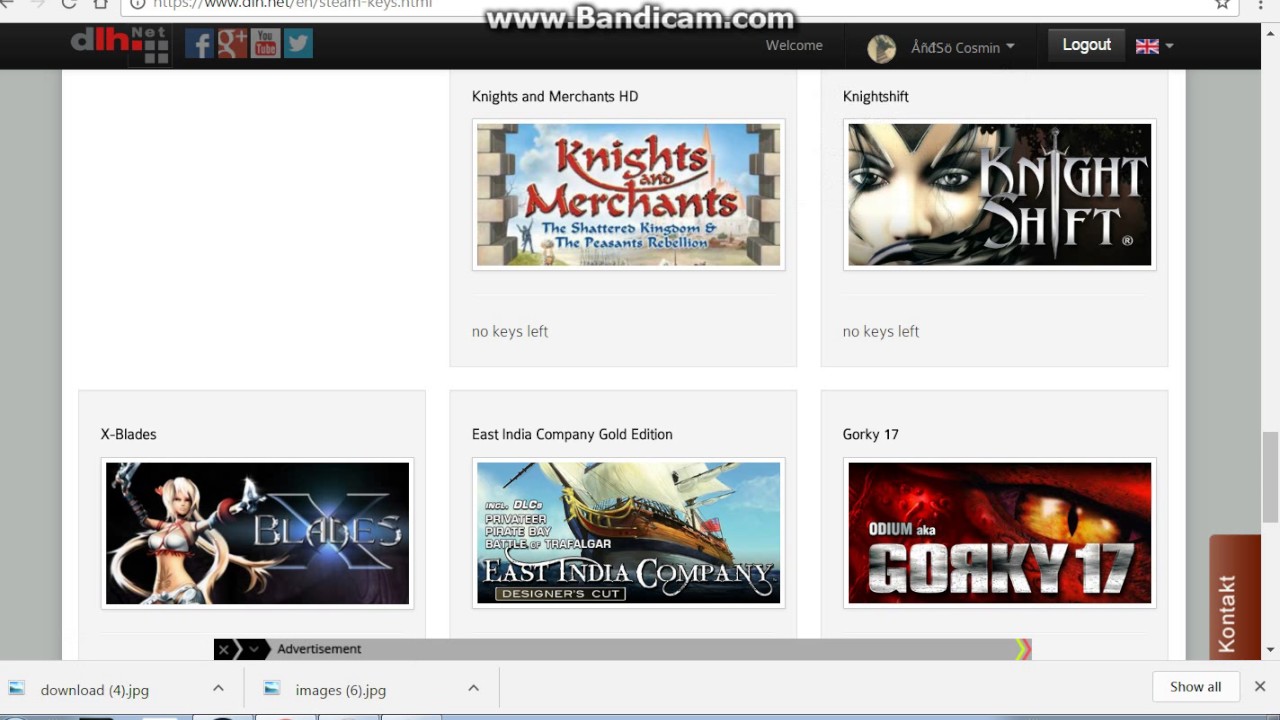Open the Chrome three-dot menu
This screenshot has width=1280, height=720.
point(1261,4)
